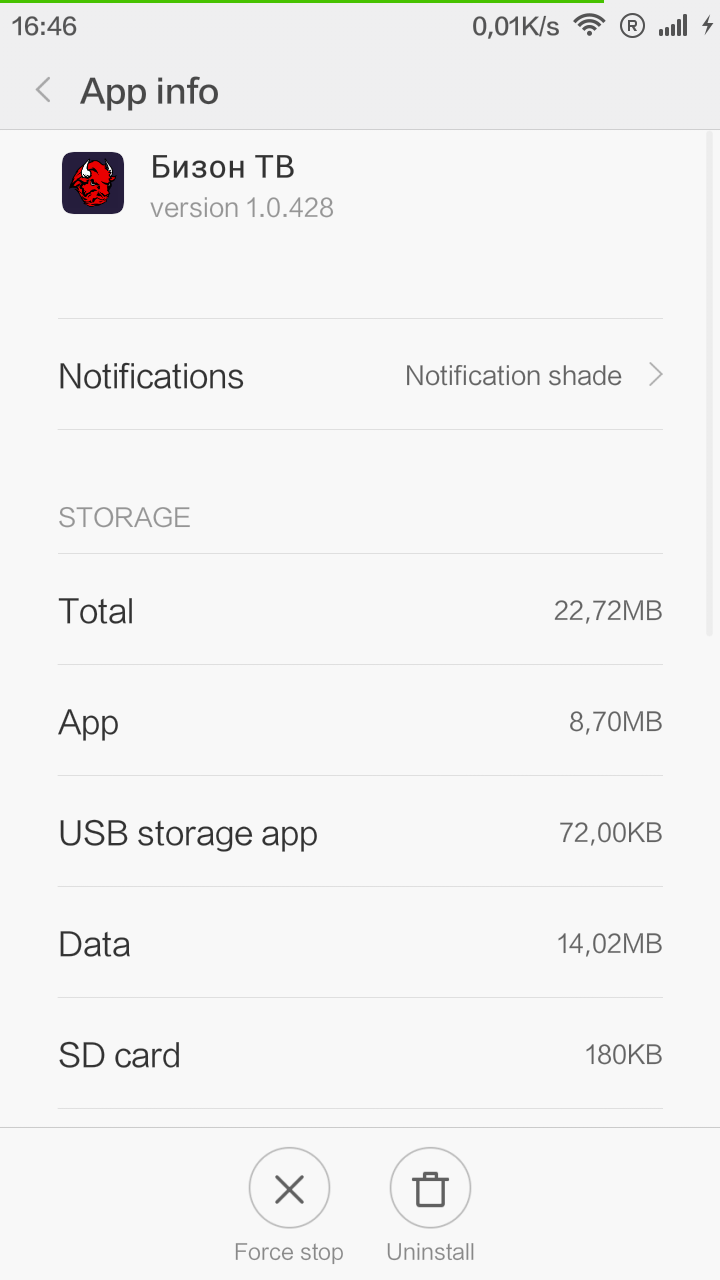The height and width of the screenshot is (1280, 720).
Task: Tap the Бизон ТВ app icon
Action: click(93, 183)
